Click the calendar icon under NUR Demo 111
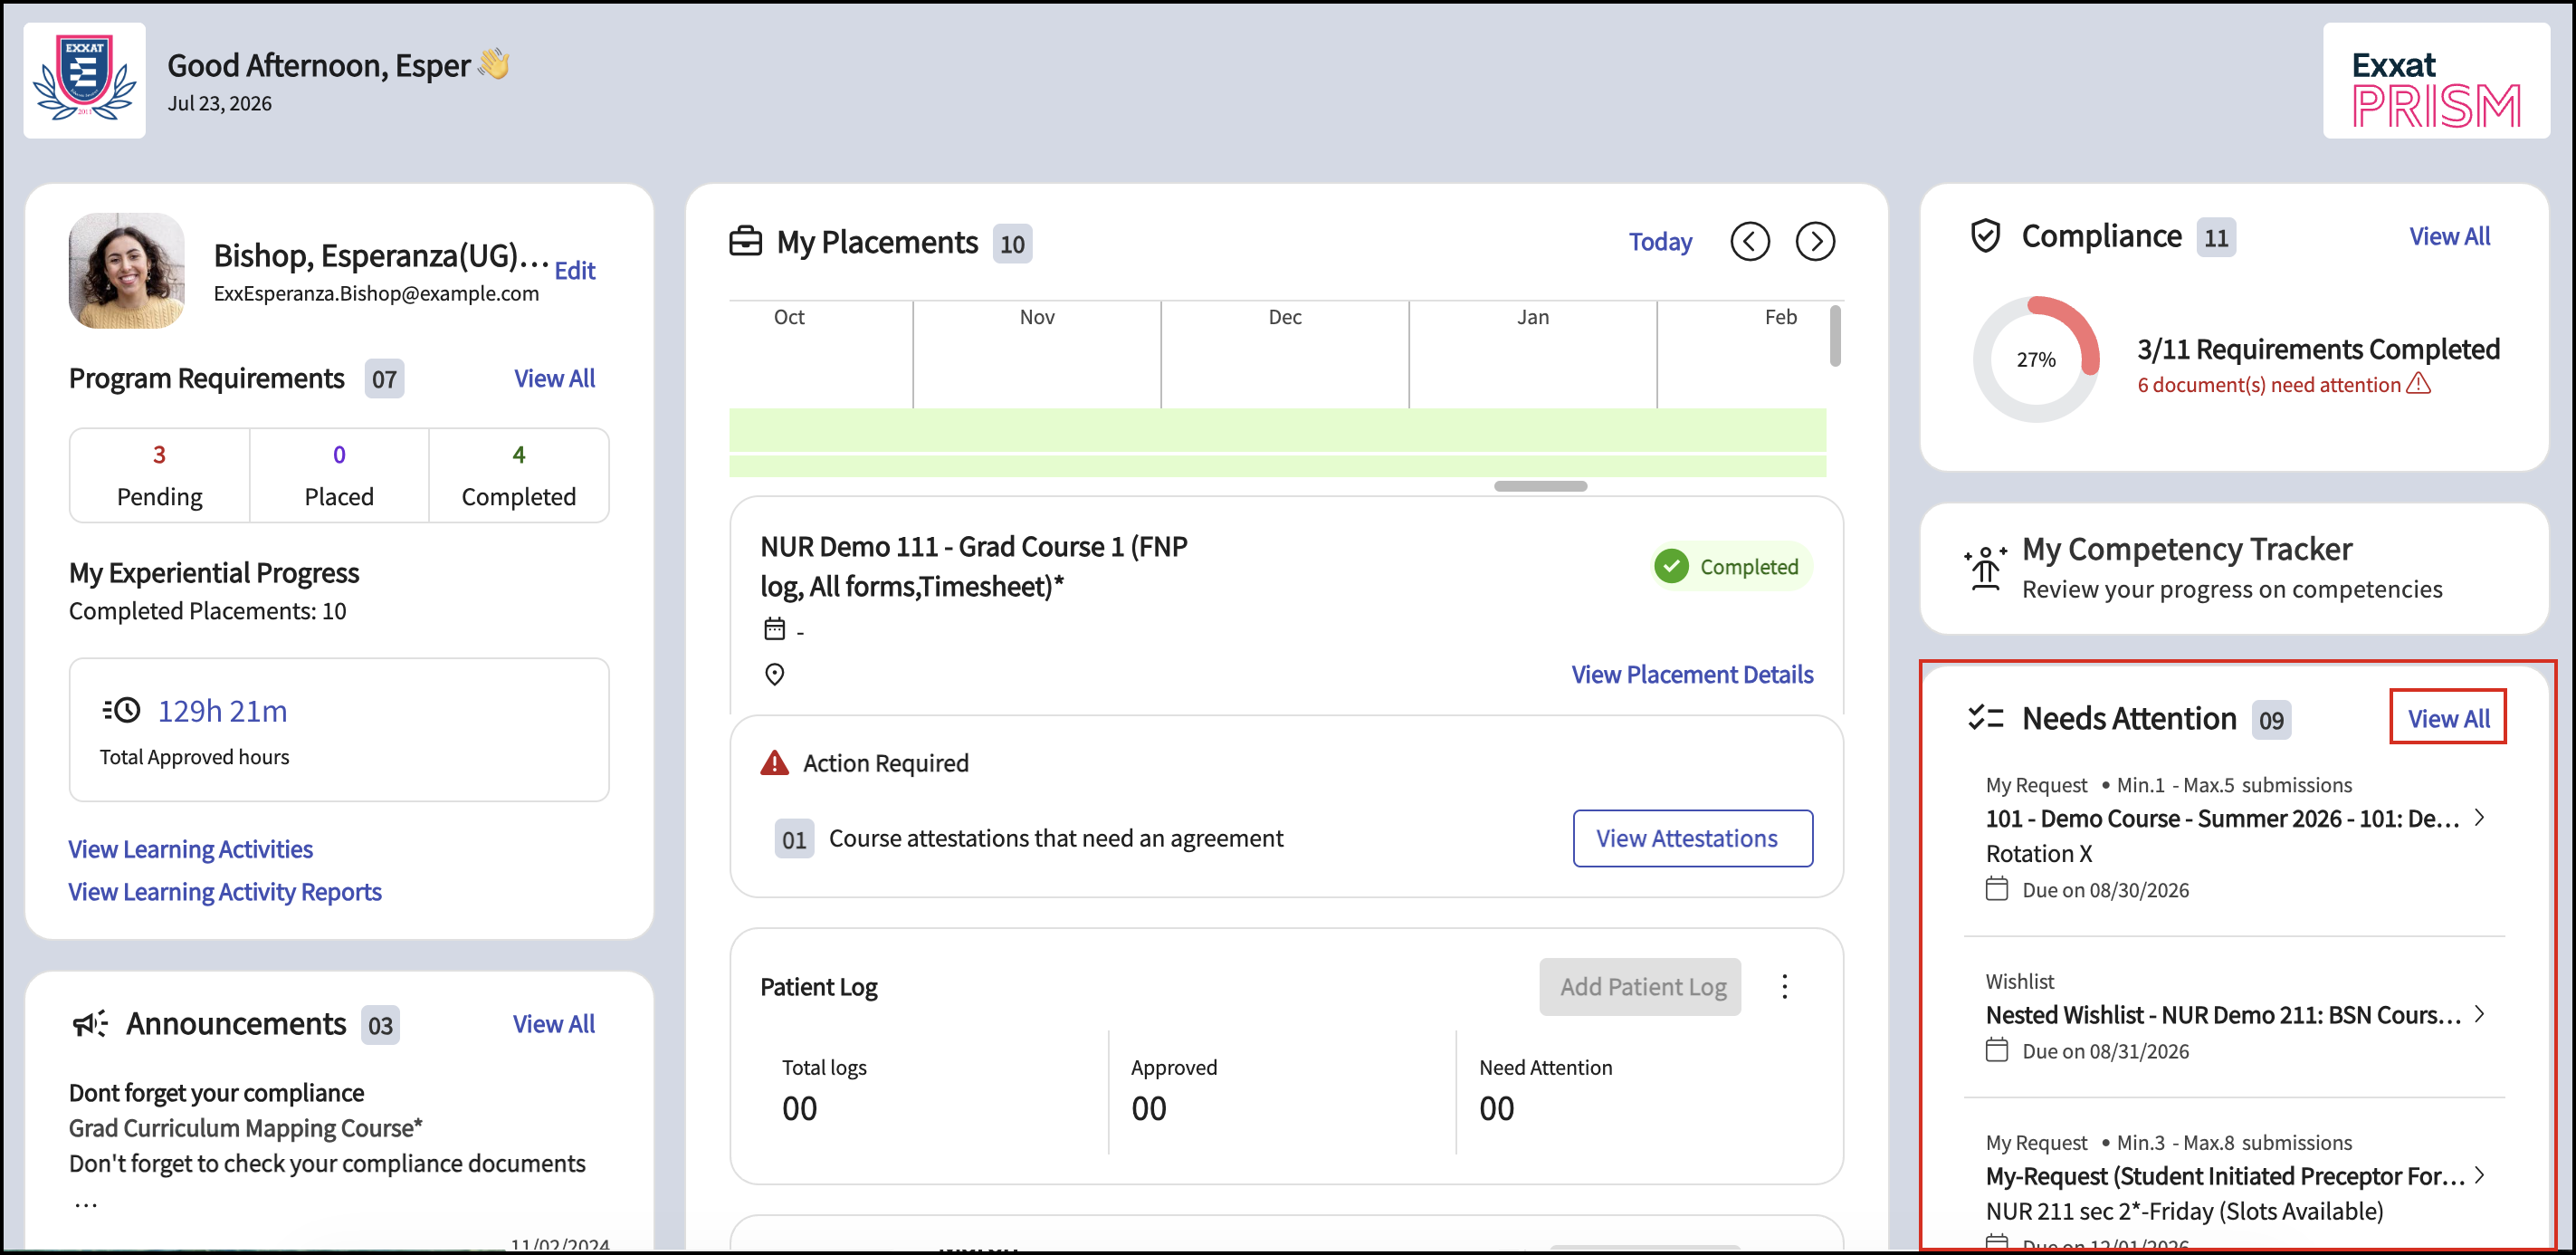2576x1255 pixels. (775, 629)
